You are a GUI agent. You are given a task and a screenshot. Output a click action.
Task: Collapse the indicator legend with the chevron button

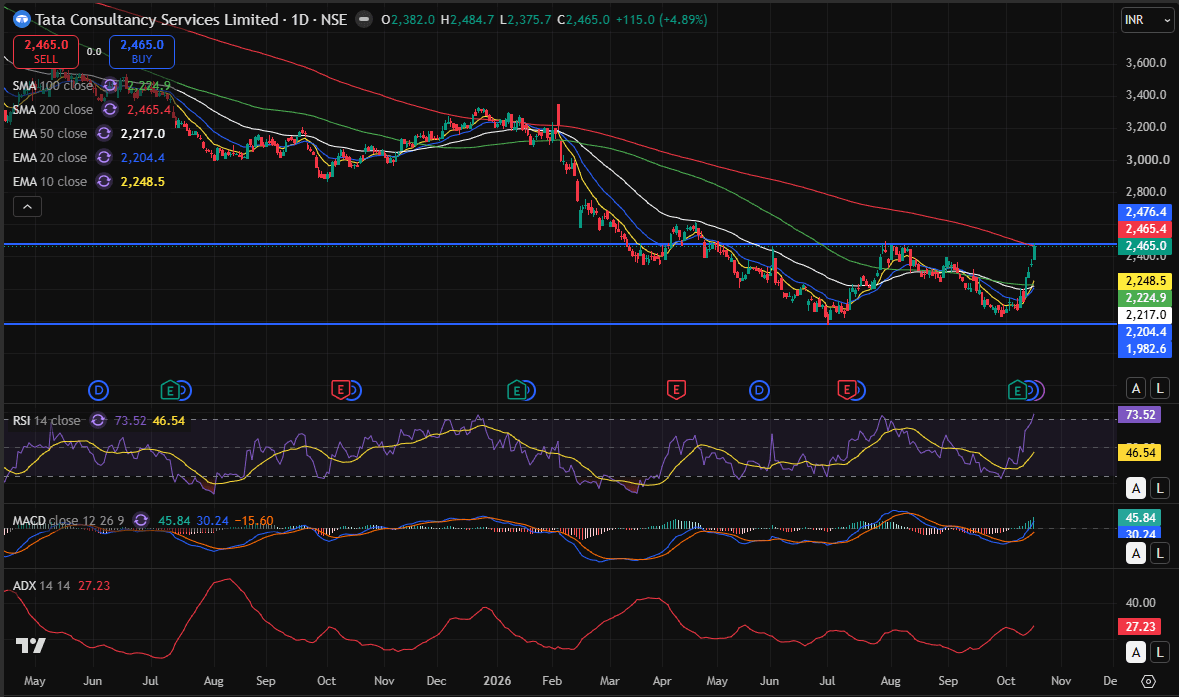coord(27,207)
